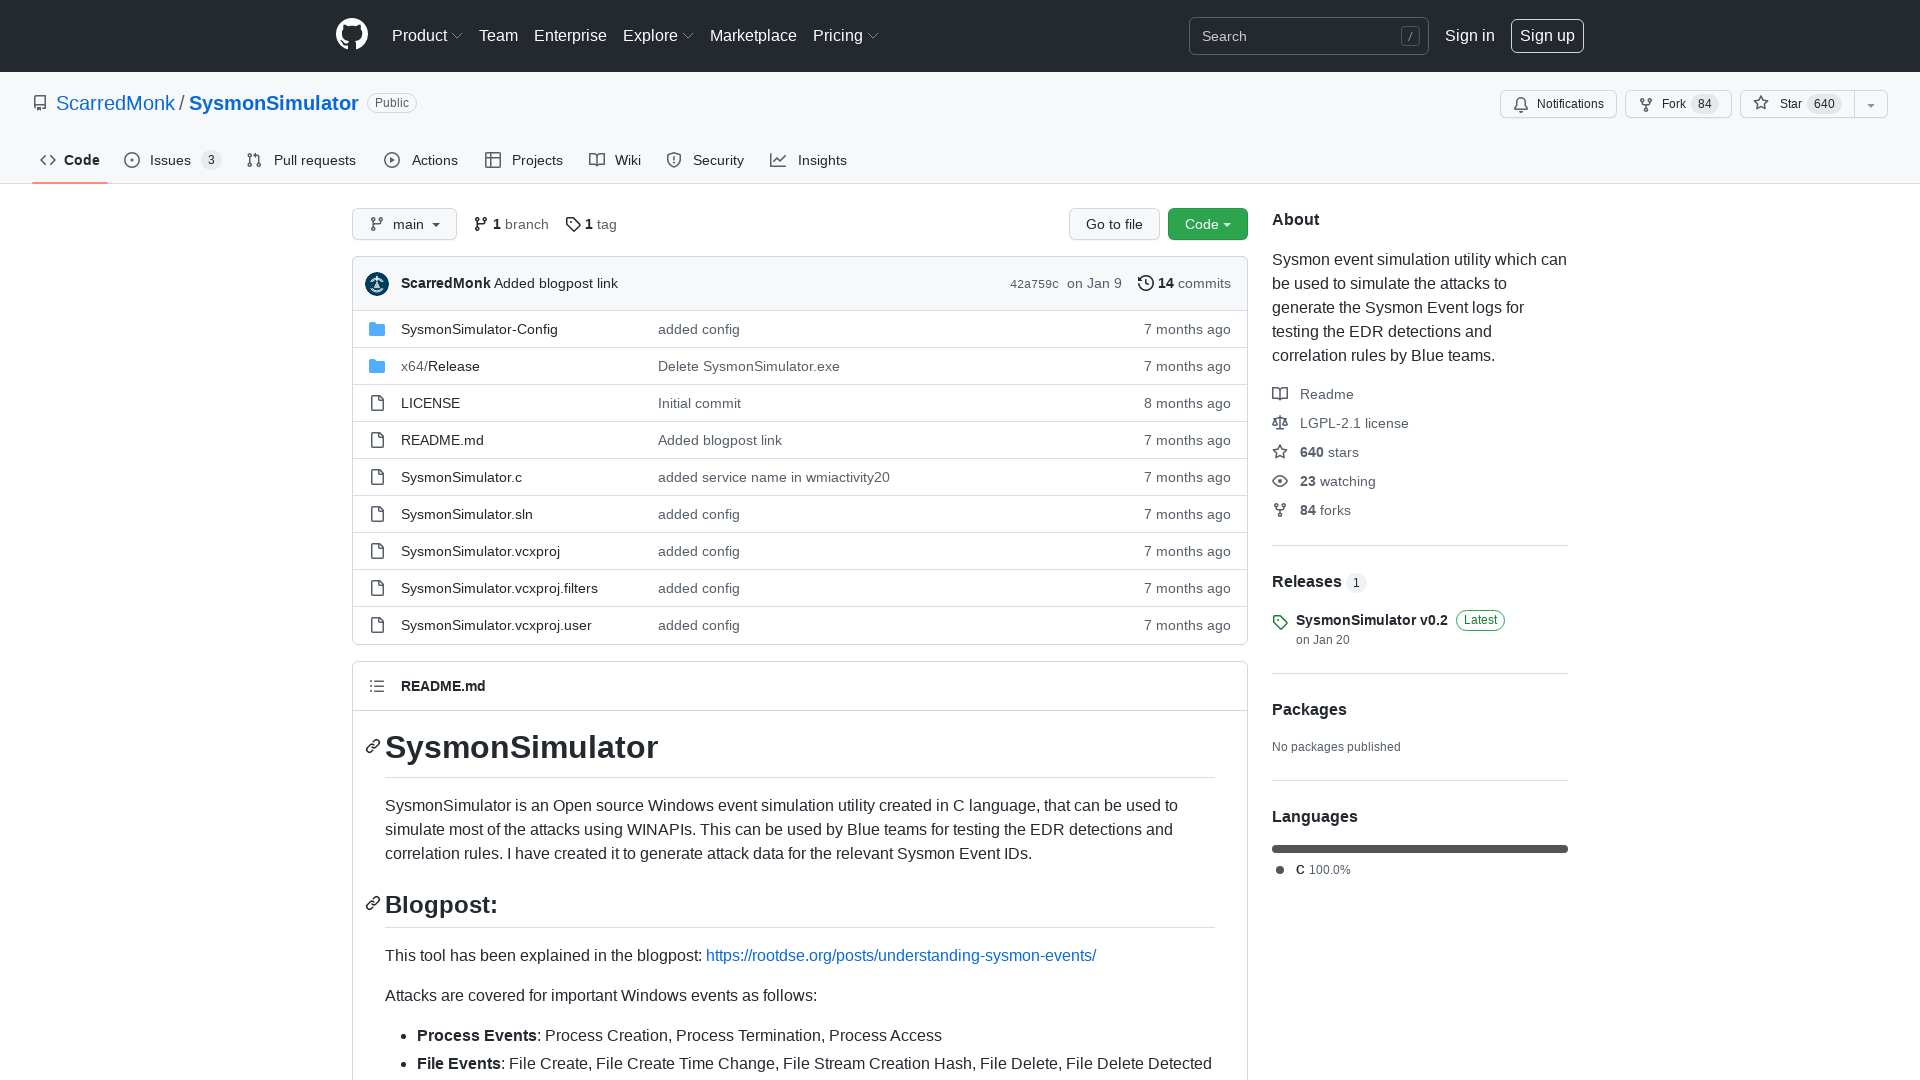Star the repository with Star button
This screenshot has width=1920, height=1080.
pyautogui.click(x=1797, y=104)
